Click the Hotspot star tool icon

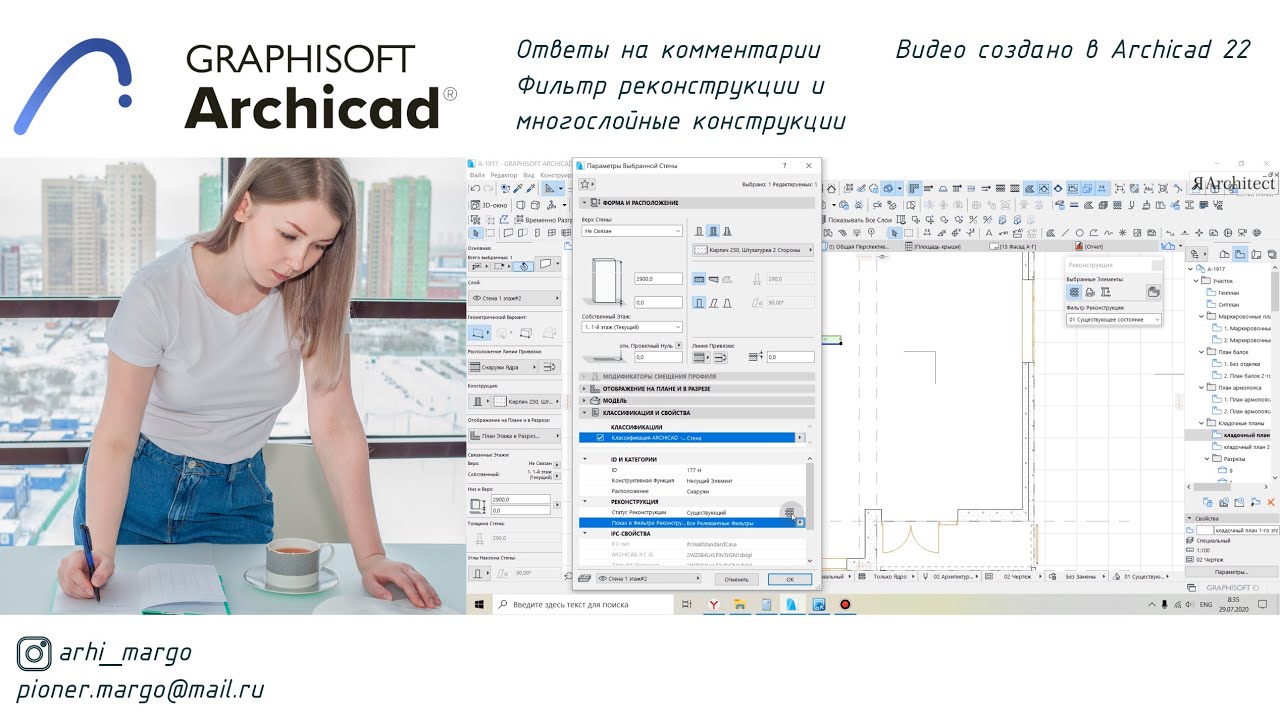coord(1122,233)
